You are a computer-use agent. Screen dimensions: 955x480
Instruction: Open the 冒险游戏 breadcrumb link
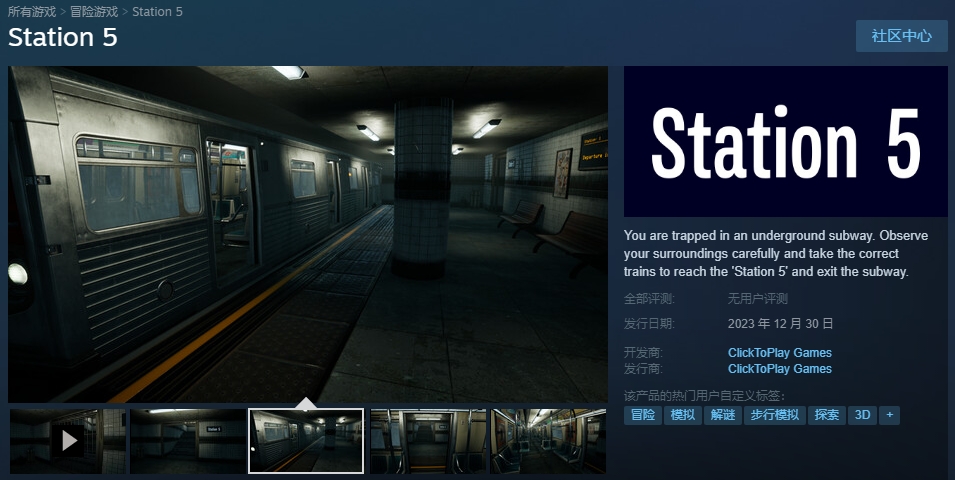(94, 12)
